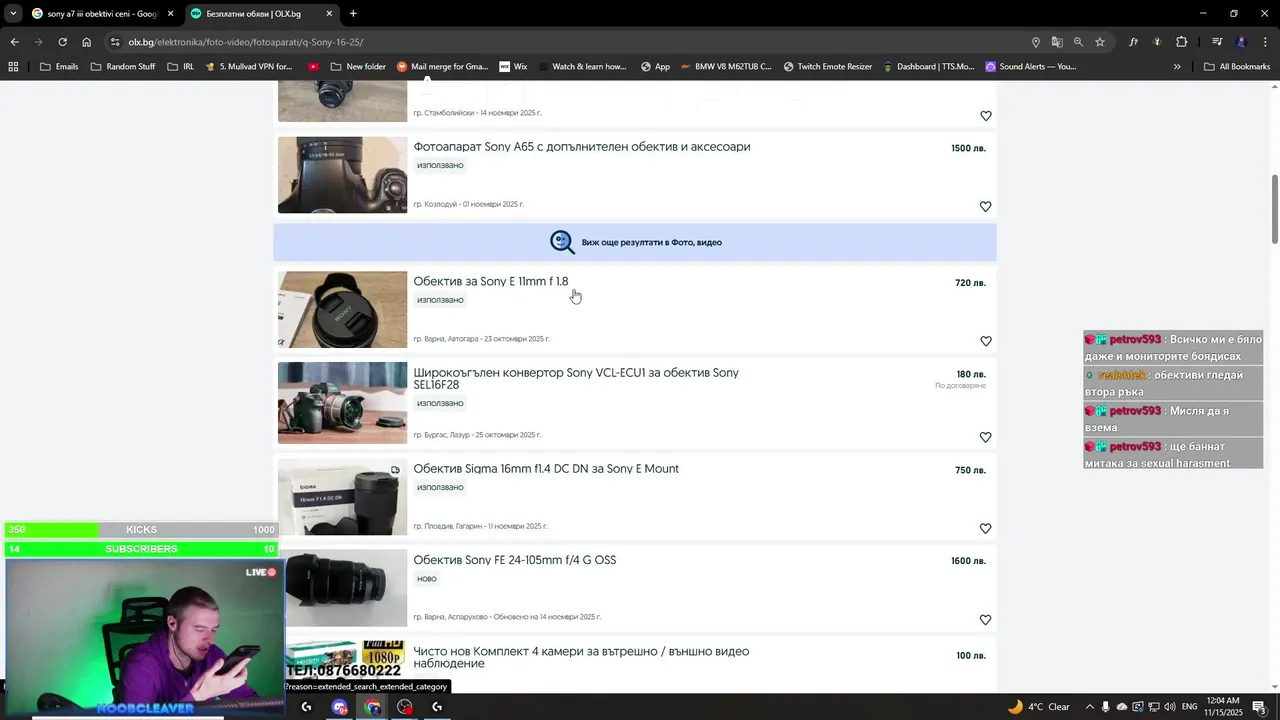Favorite the Sony FE 24-105mm listing
This screenshot has height=720, width=1280.
pos(985,620)
